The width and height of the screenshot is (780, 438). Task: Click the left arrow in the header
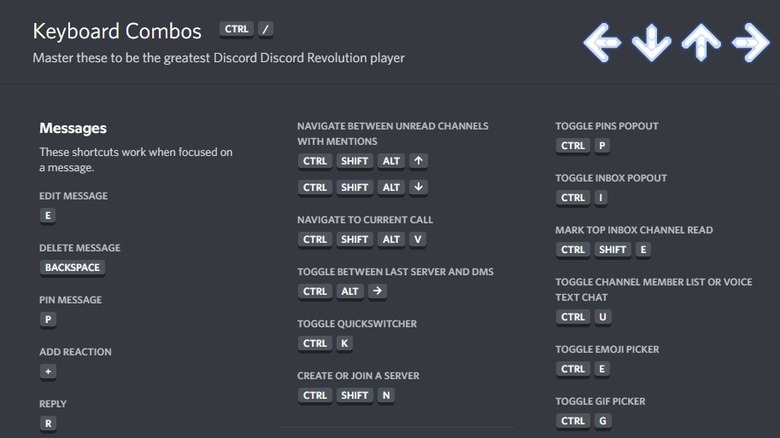pos(603,42)
